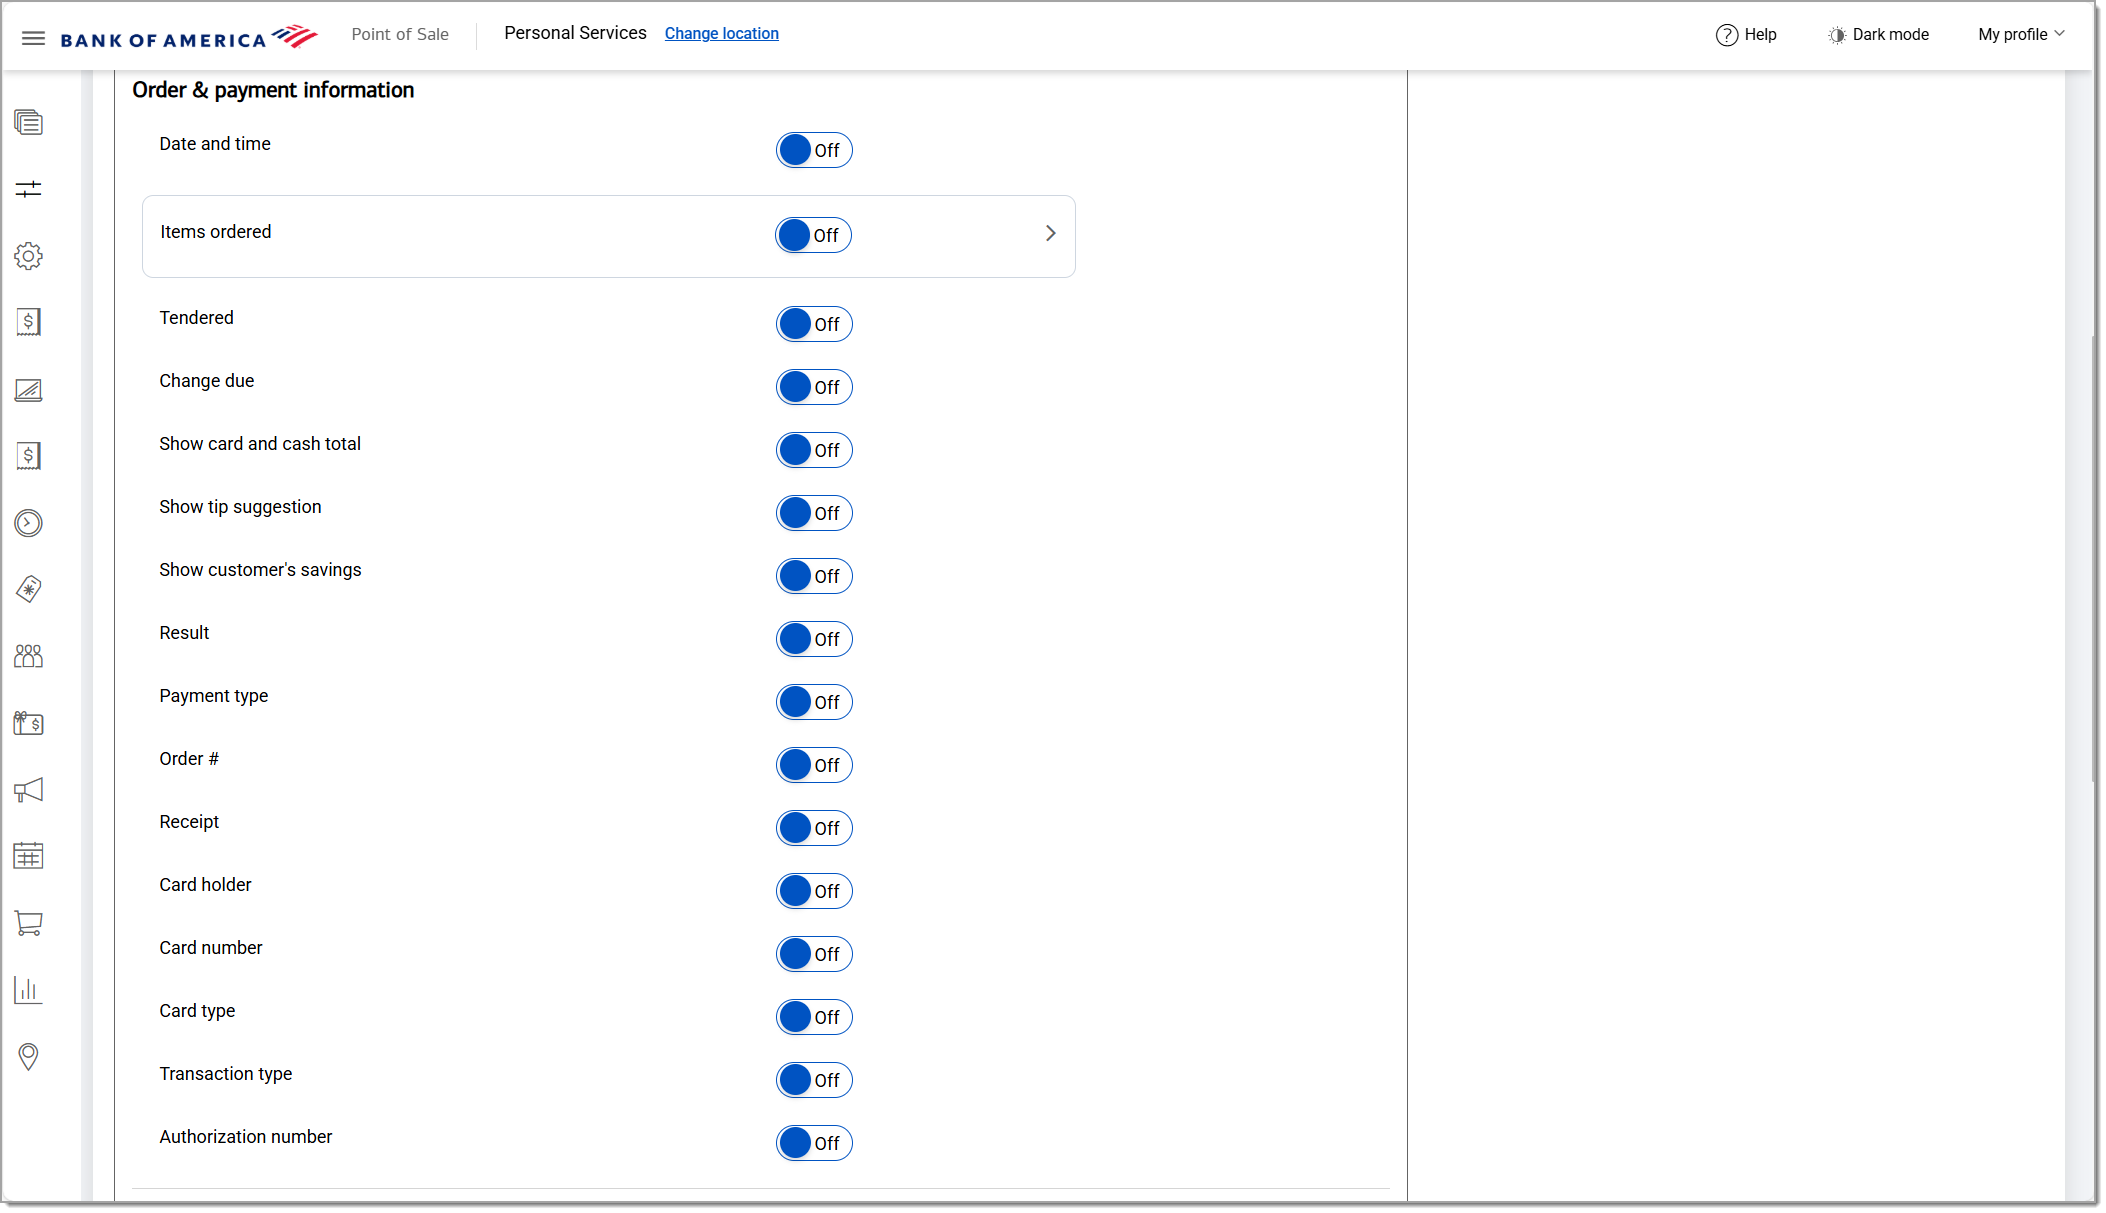This screenshot has width=2106, height=1213.
Task: Enable Dark mode
Action: click(x=1878, y=34)
